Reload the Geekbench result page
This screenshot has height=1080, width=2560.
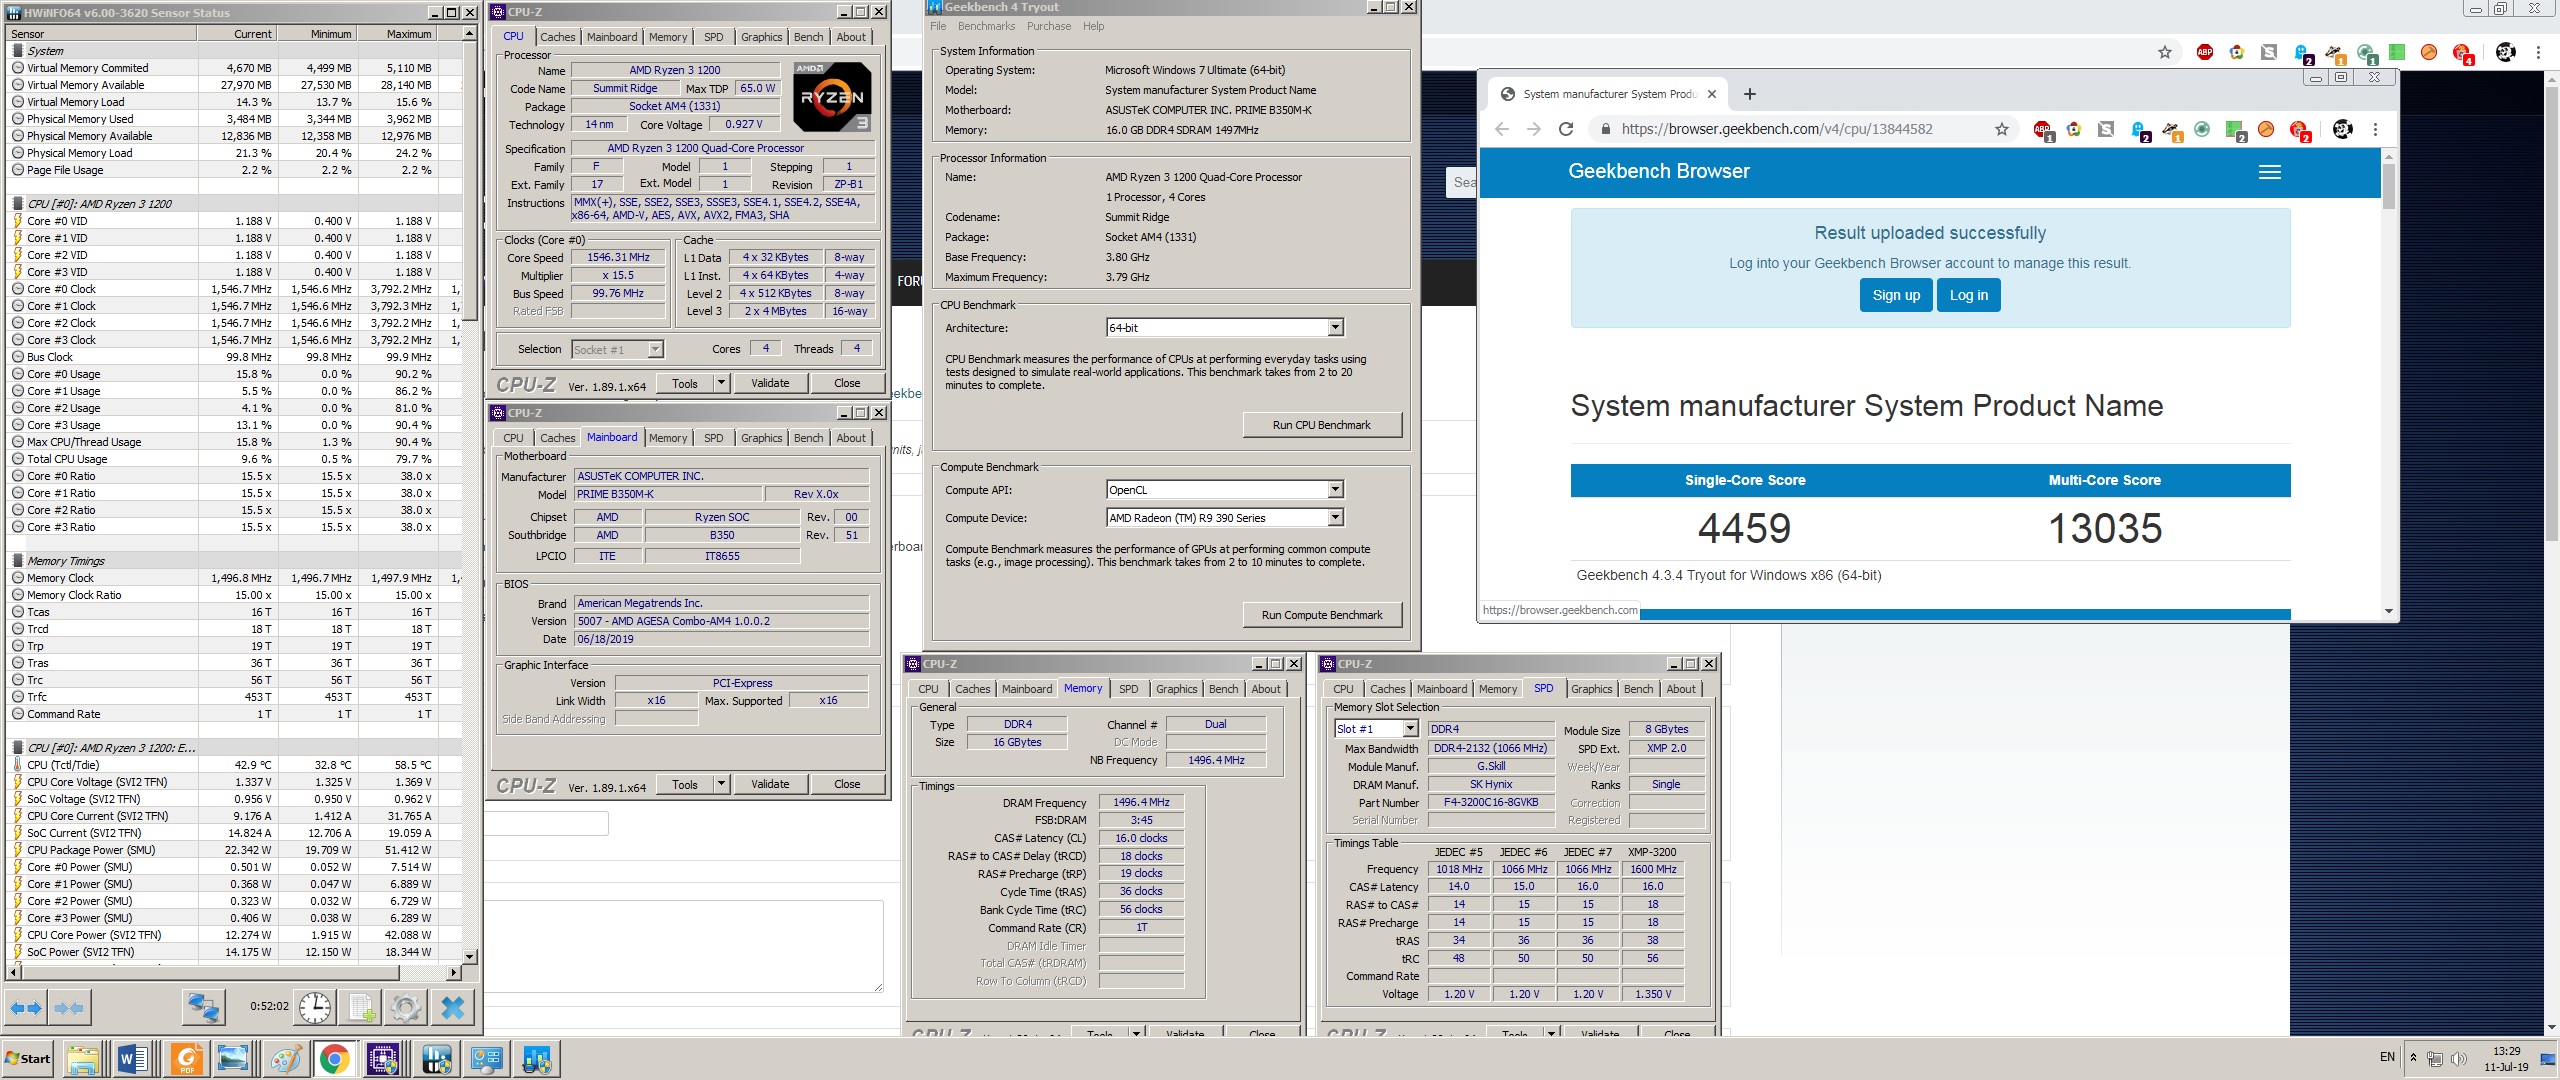click(x=1566, y=129)
